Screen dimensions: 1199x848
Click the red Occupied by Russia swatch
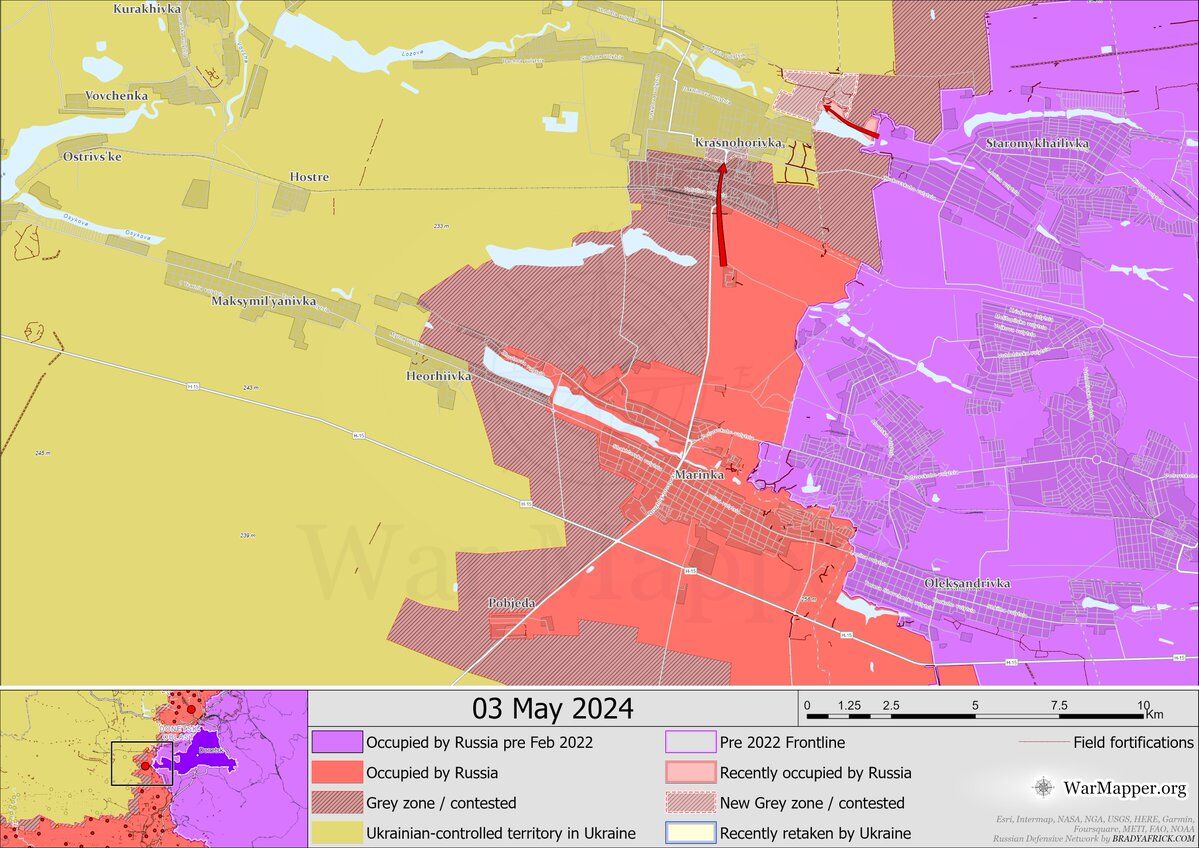(x=336, y=773)
